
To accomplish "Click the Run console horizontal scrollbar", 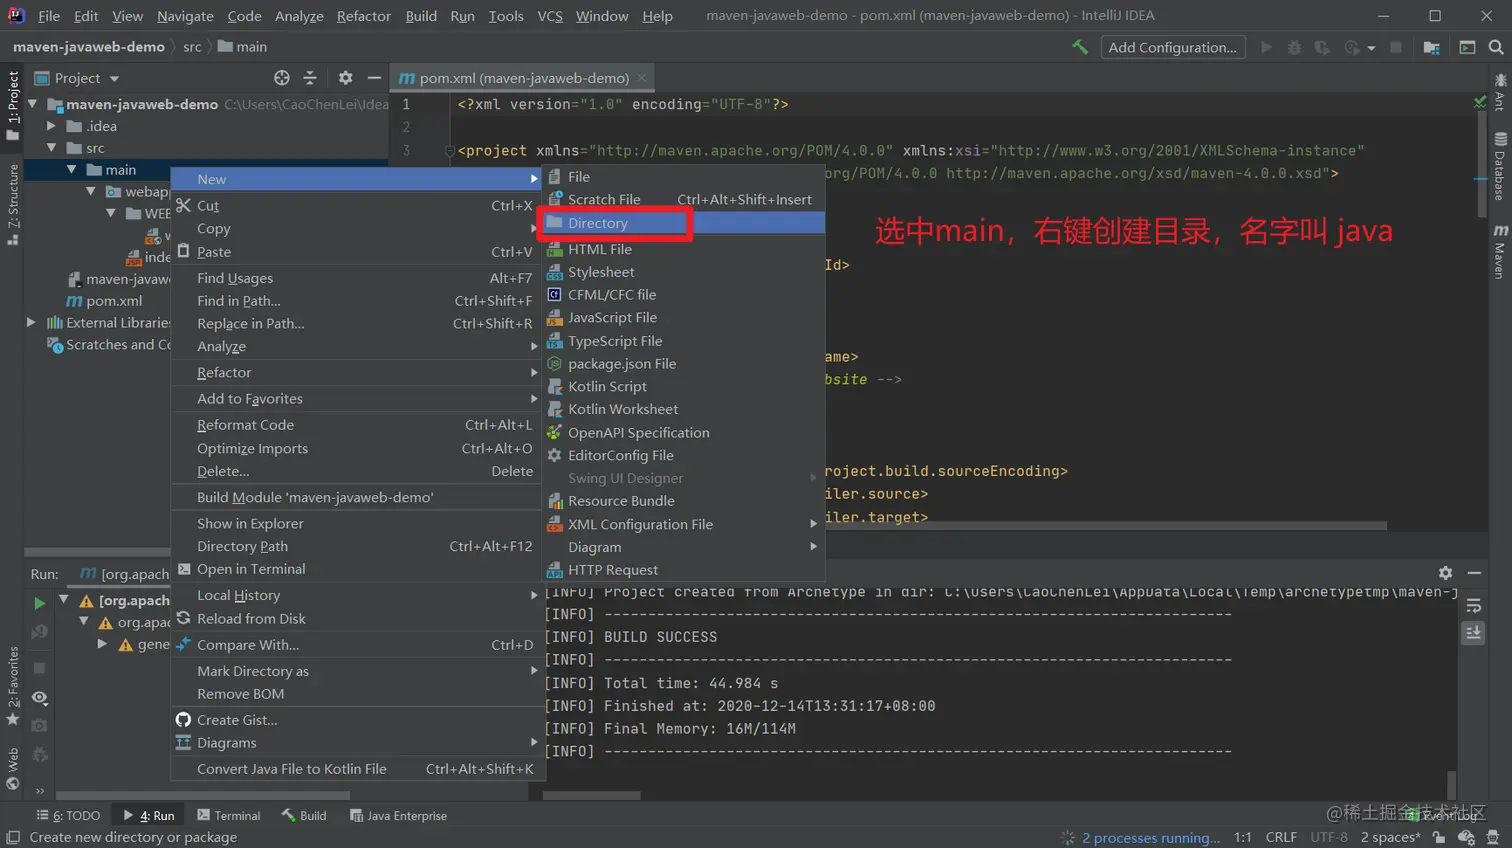I will (591, 796).
